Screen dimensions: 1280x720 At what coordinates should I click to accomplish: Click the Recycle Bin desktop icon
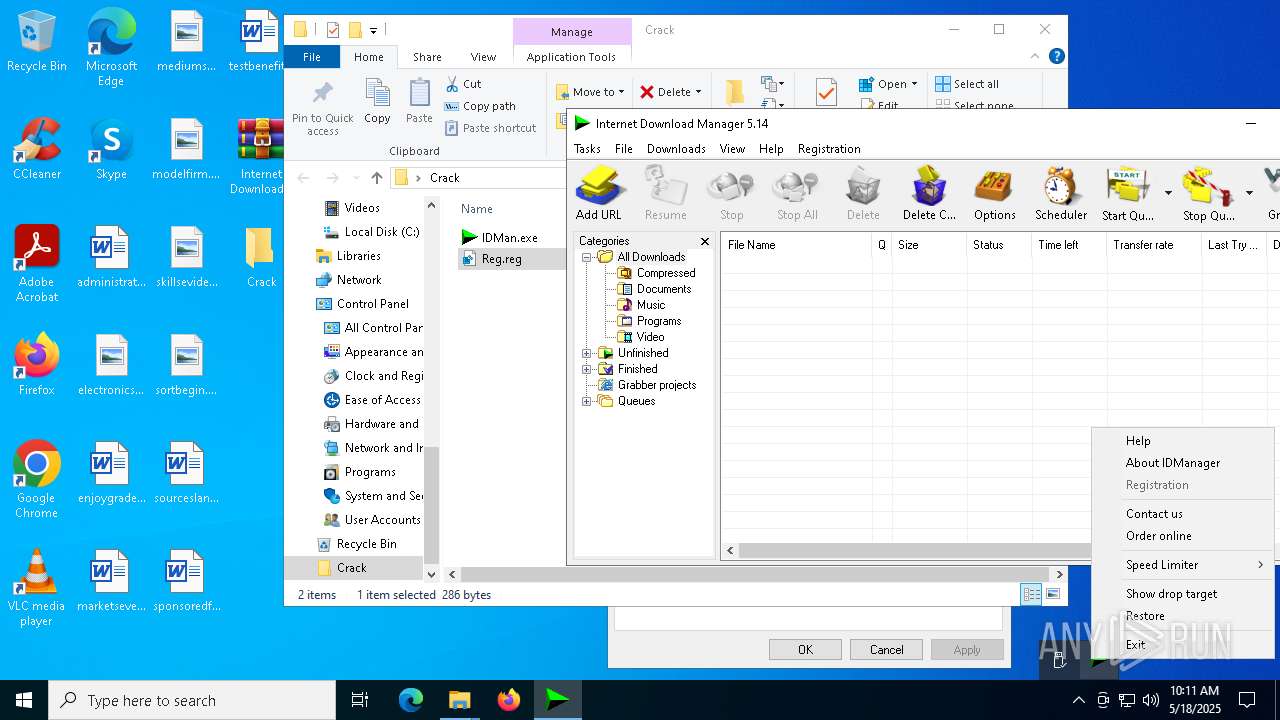pos(37,42)
